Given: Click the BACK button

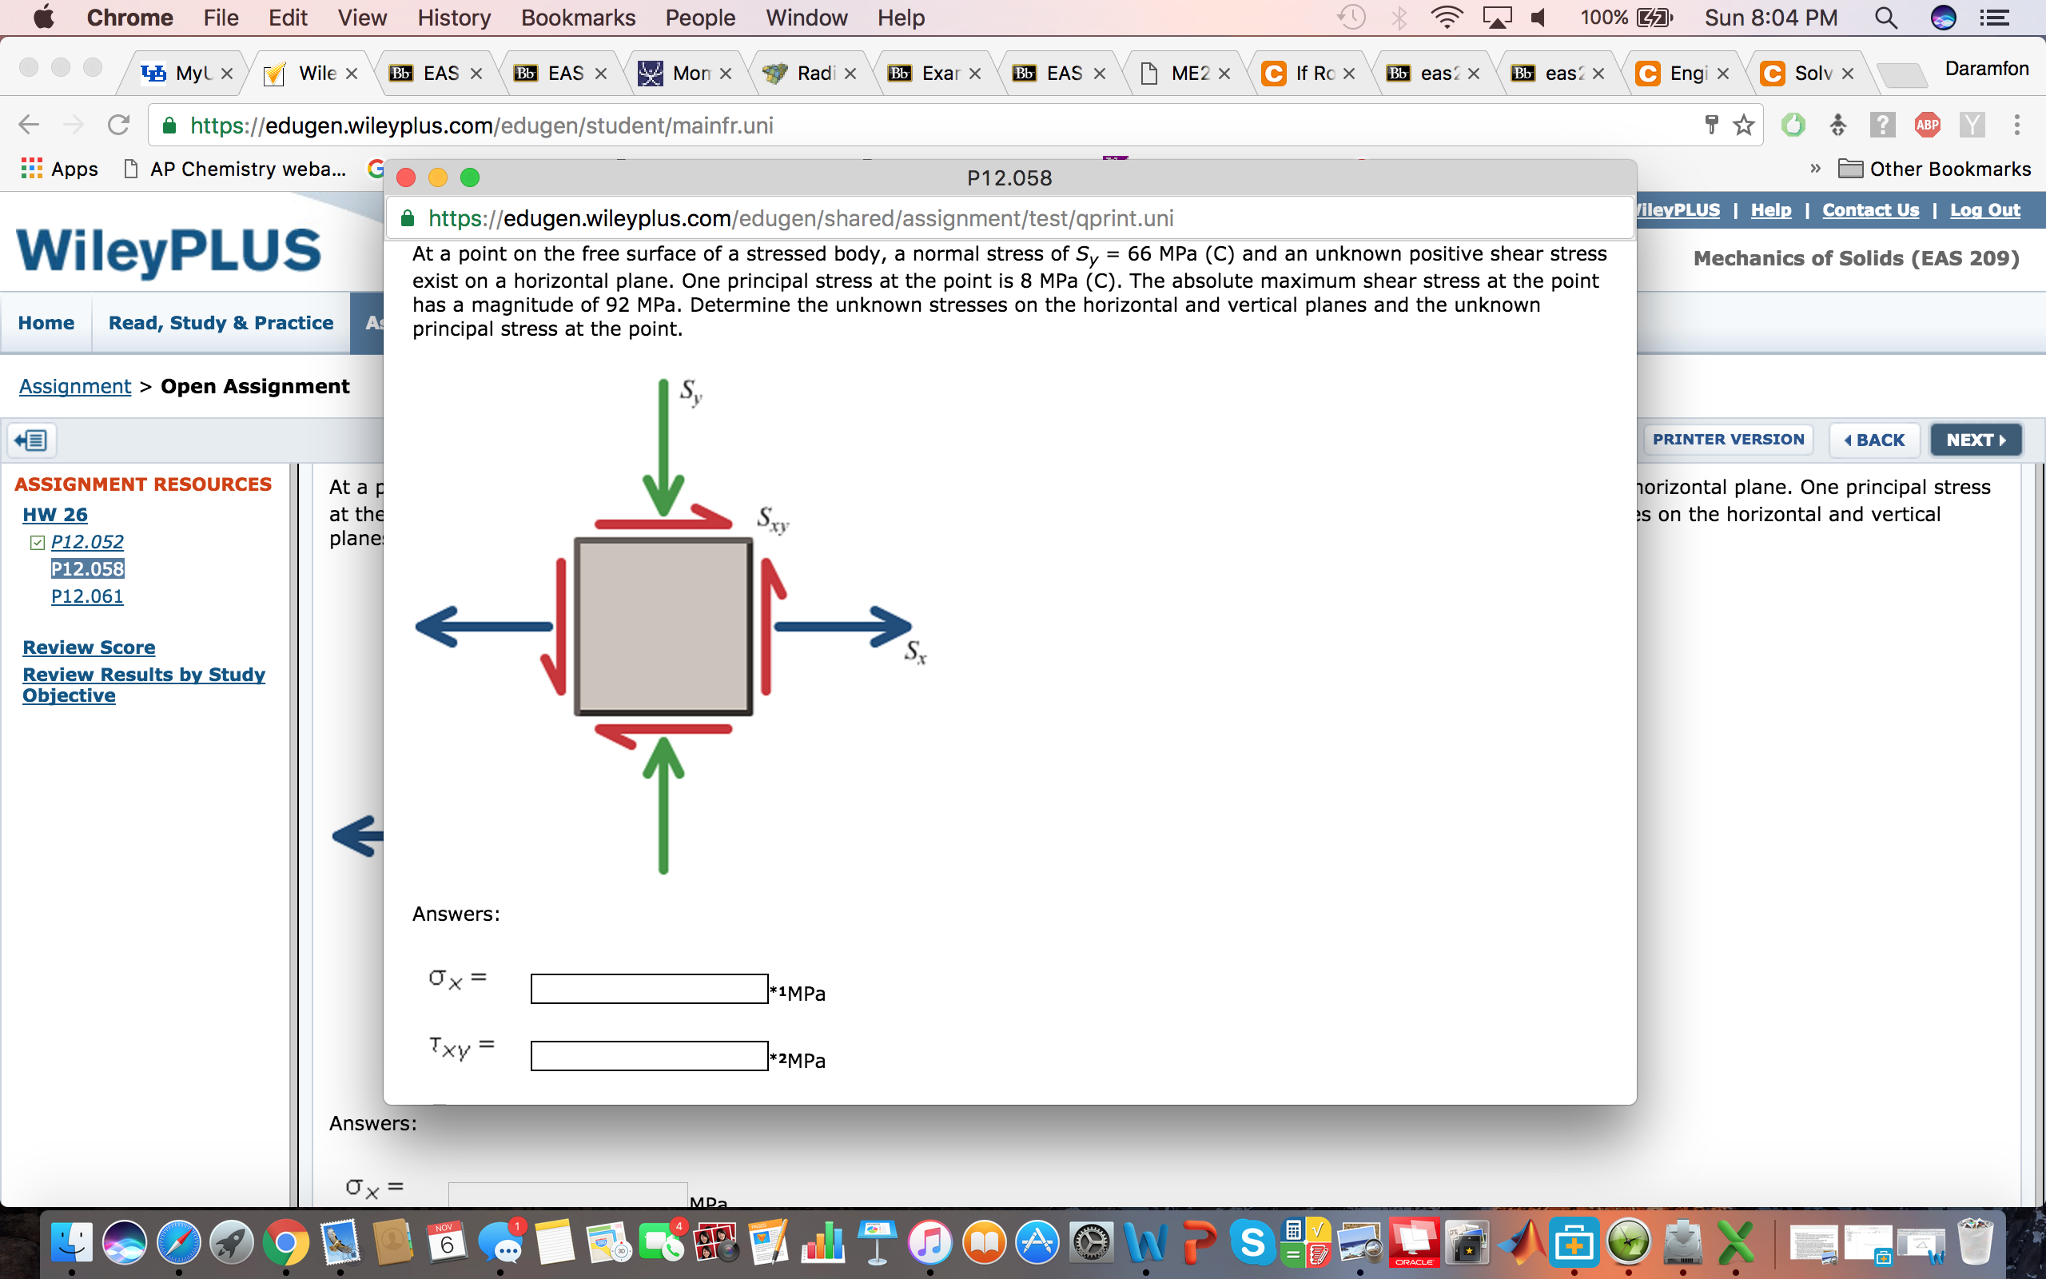Looking at the screenshot, I should coord(1875,440).
